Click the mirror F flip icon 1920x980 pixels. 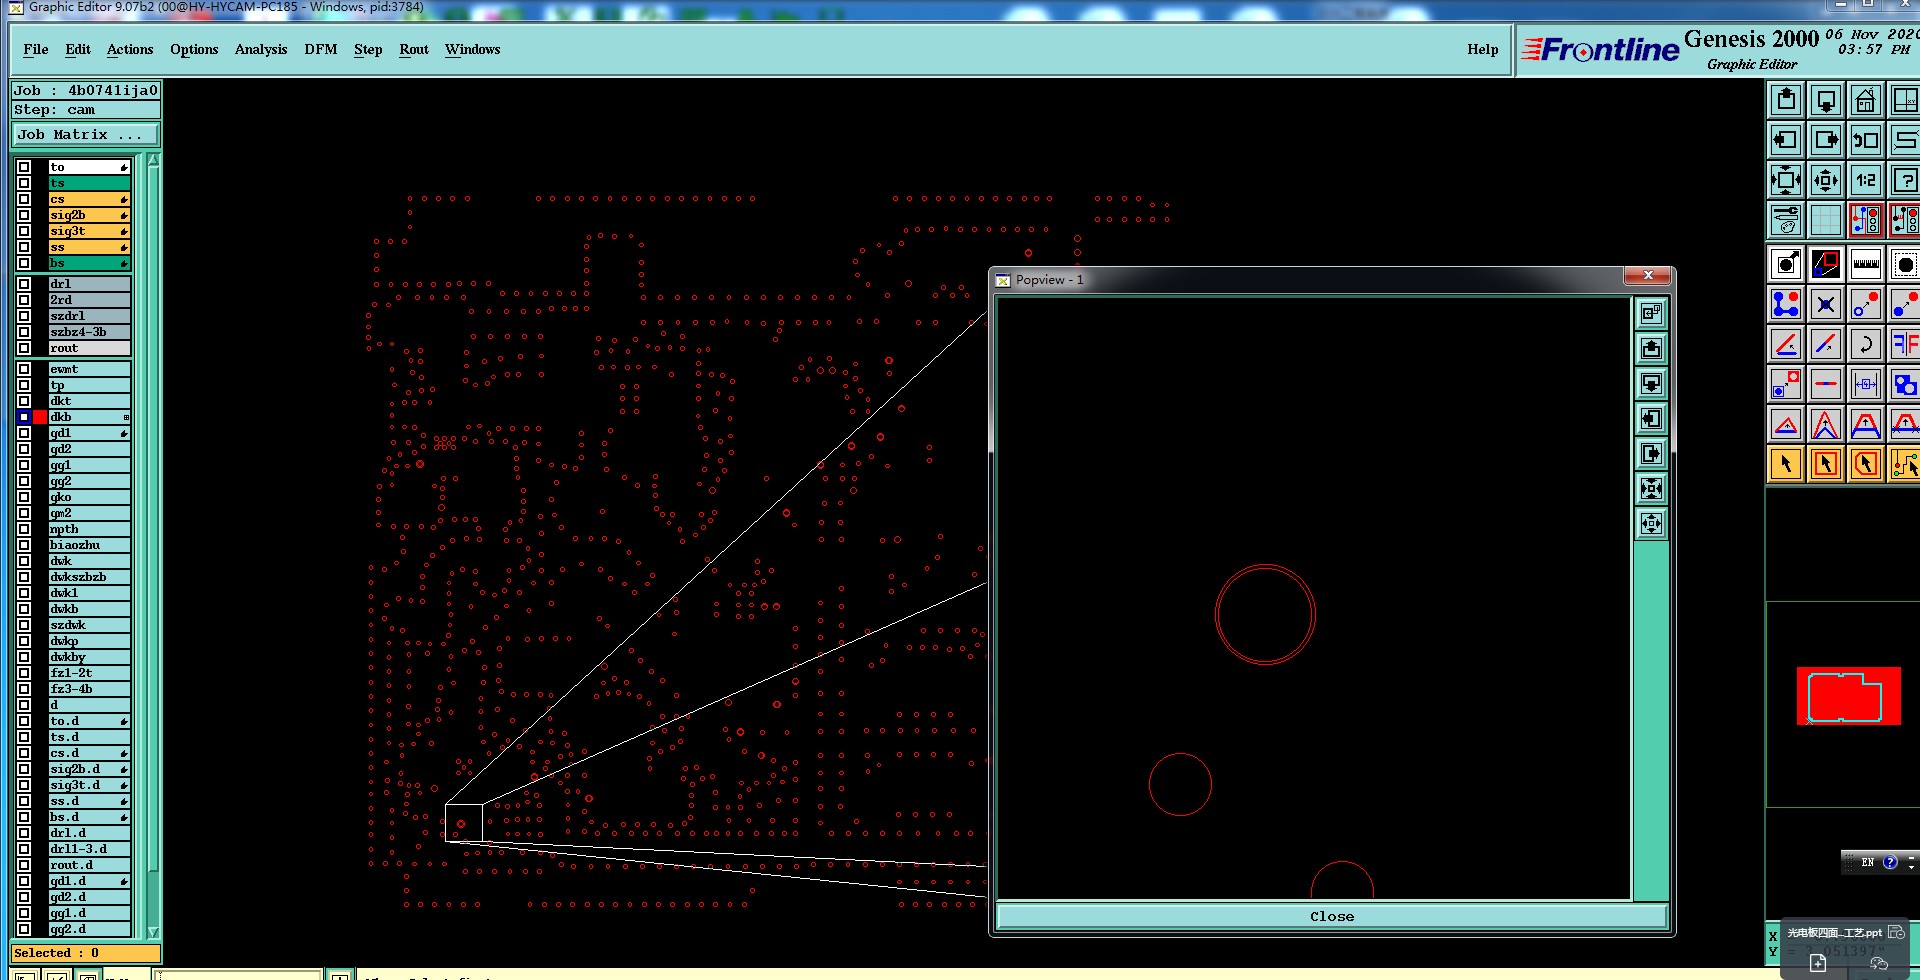pos(1905,344)
